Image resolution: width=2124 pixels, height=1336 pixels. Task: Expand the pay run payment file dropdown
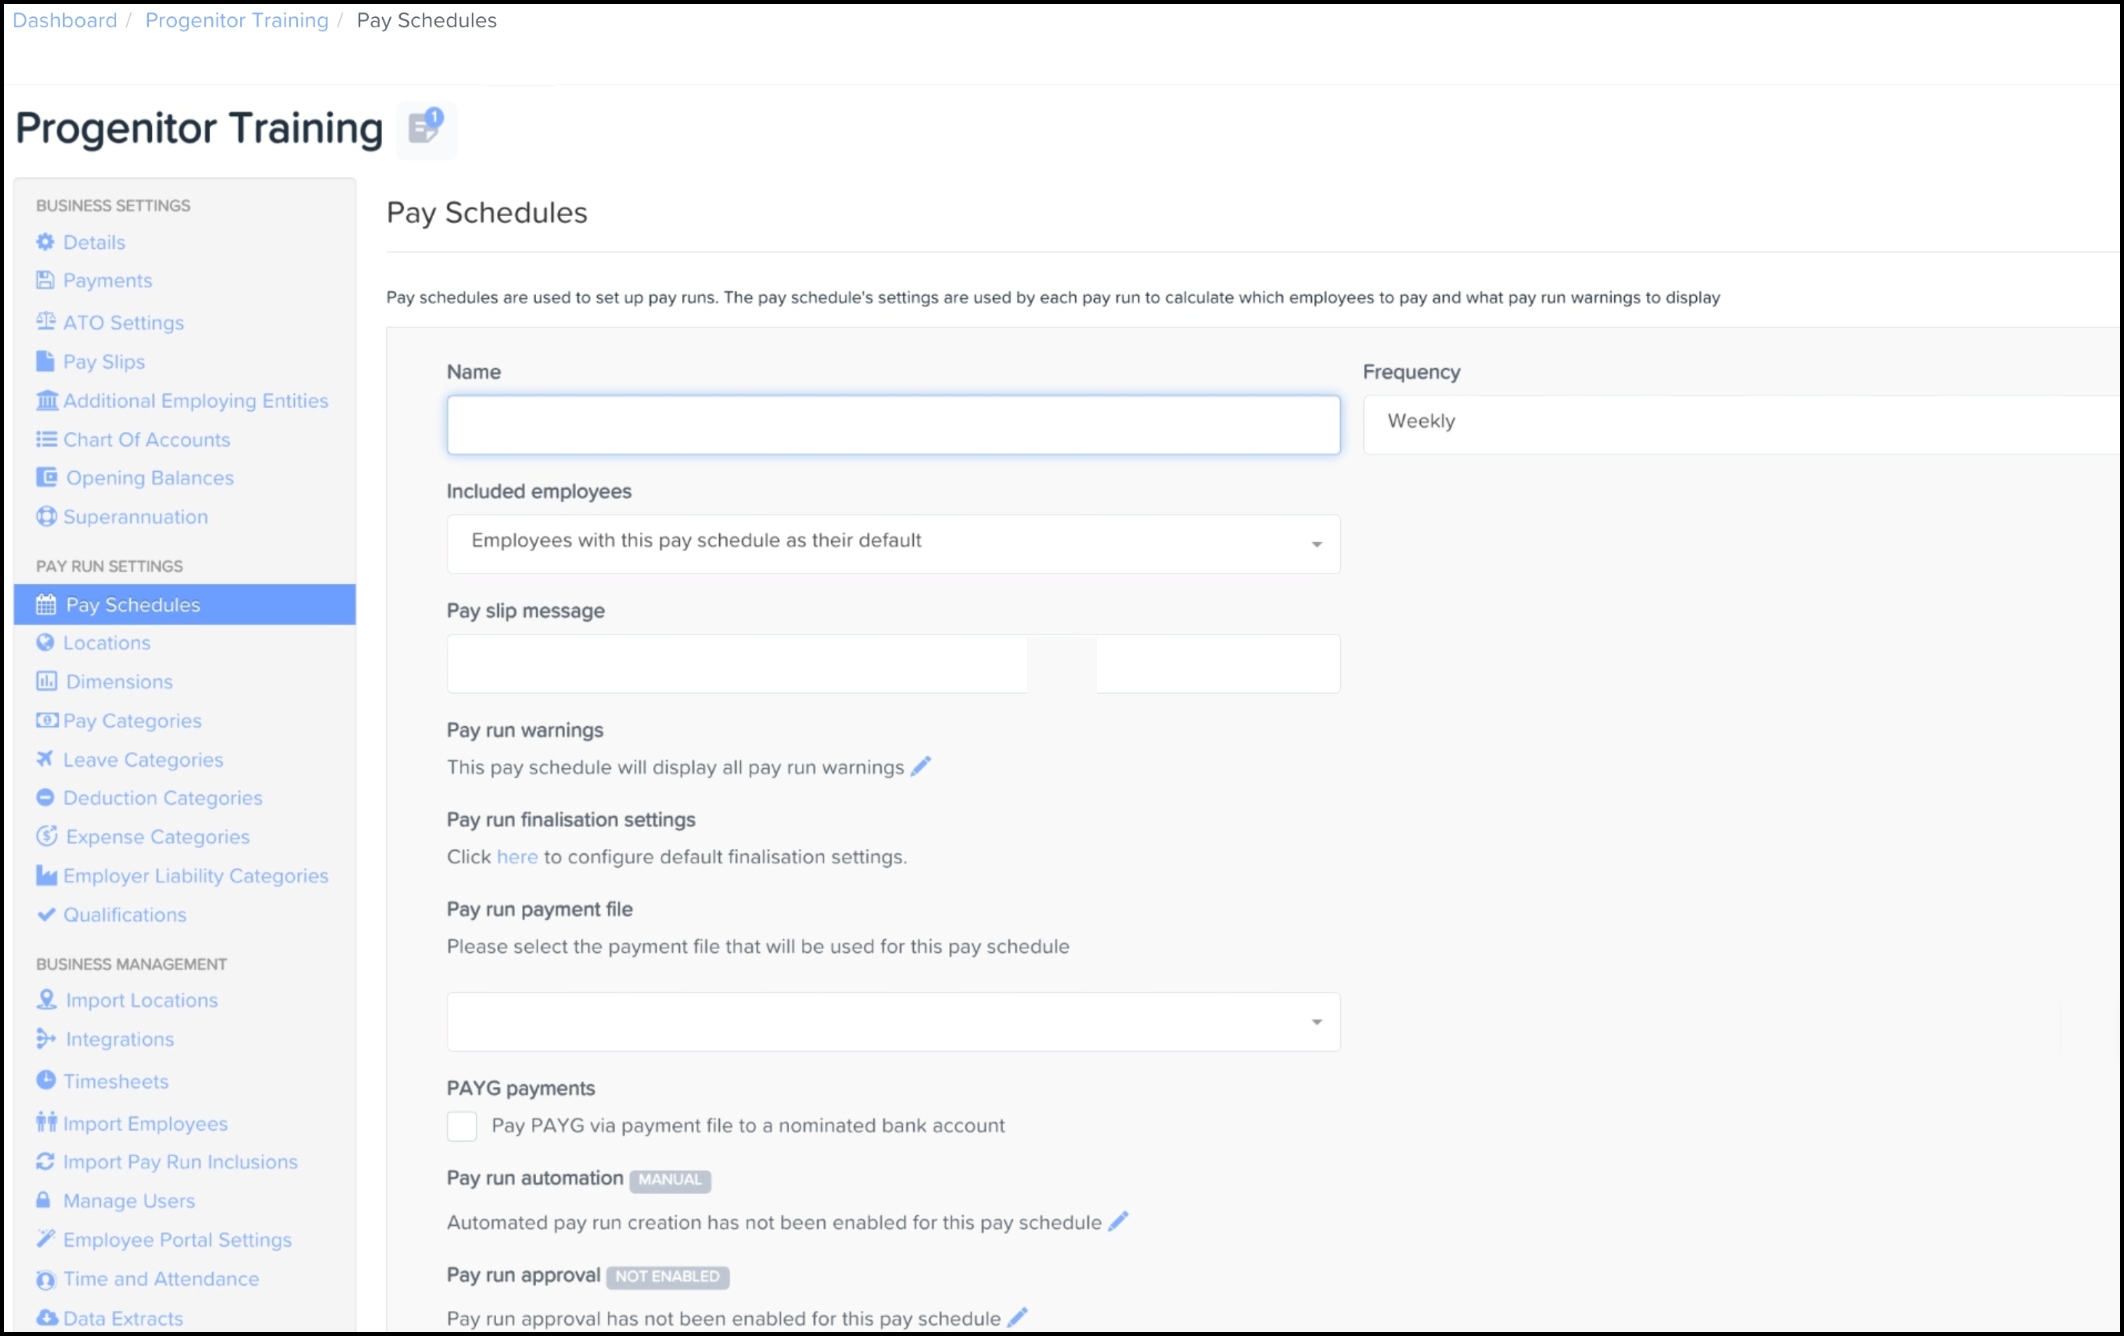[x=892, y=1022]
